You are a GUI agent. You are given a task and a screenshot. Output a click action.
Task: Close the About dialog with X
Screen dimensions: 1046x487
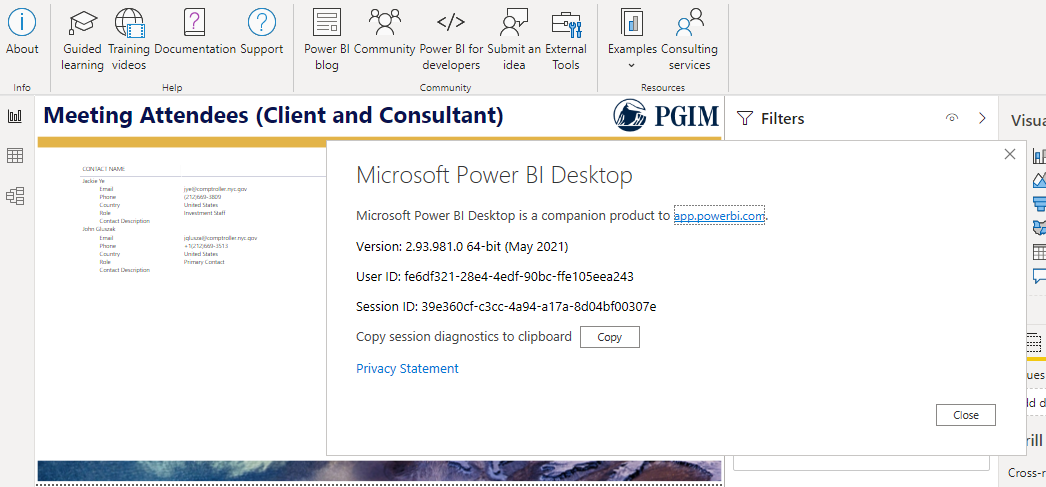[x=1010, y=154]
